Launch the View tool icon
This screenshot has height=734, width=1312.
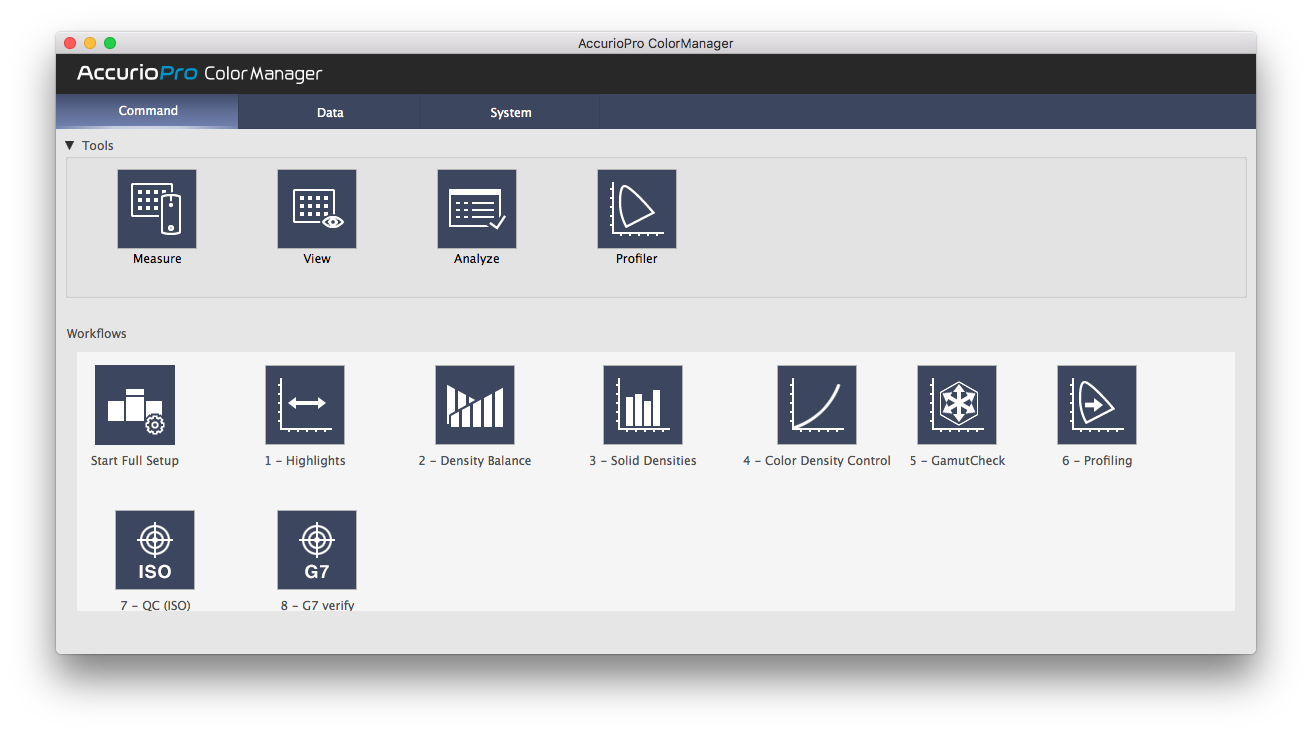[317, 209]
